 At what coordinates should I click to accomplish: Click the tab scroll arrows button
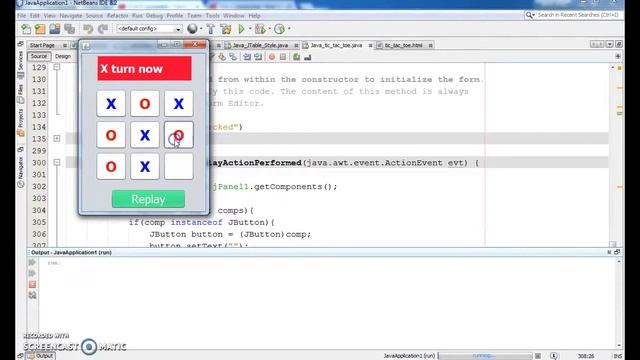coord(597,44)
